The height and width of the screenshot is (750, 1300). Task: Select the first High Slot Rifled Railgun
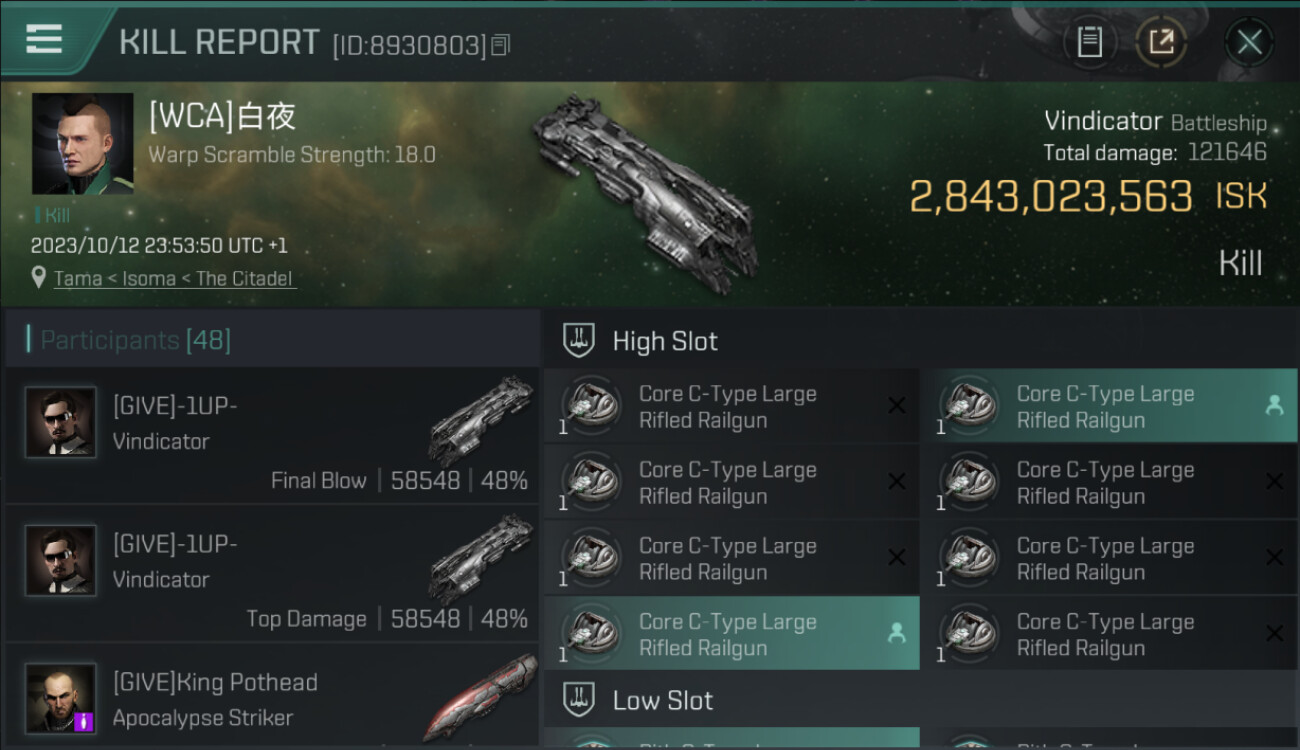point(732,406)
